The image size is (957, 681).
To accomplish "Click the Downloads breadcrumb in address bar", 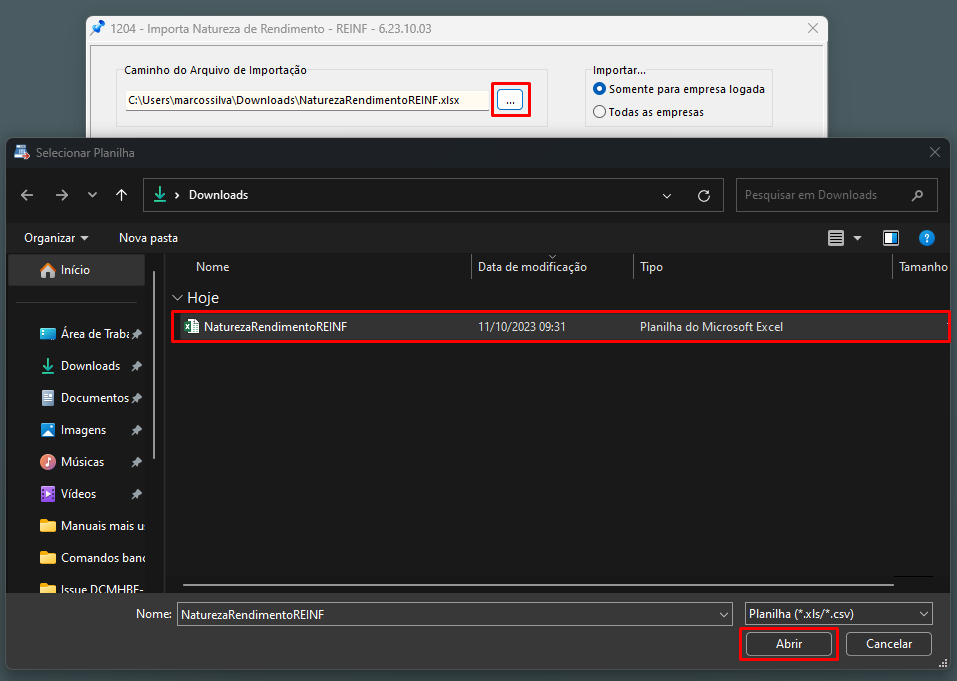I will (x=218, y=195).
